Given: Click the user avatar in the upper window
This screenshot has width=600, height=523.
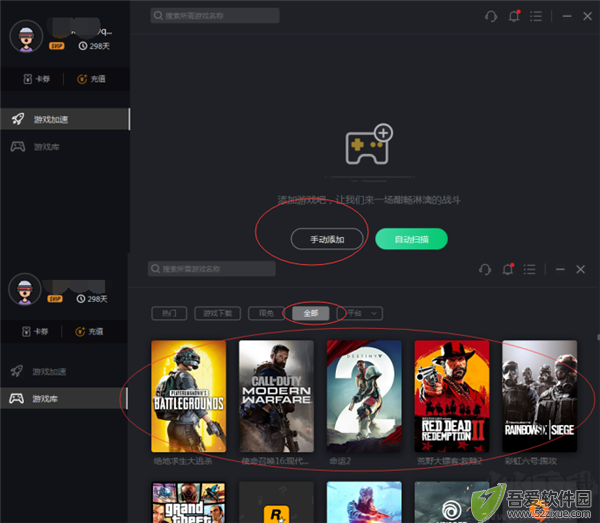Looking at the screenshot, I should coord(26,36).
